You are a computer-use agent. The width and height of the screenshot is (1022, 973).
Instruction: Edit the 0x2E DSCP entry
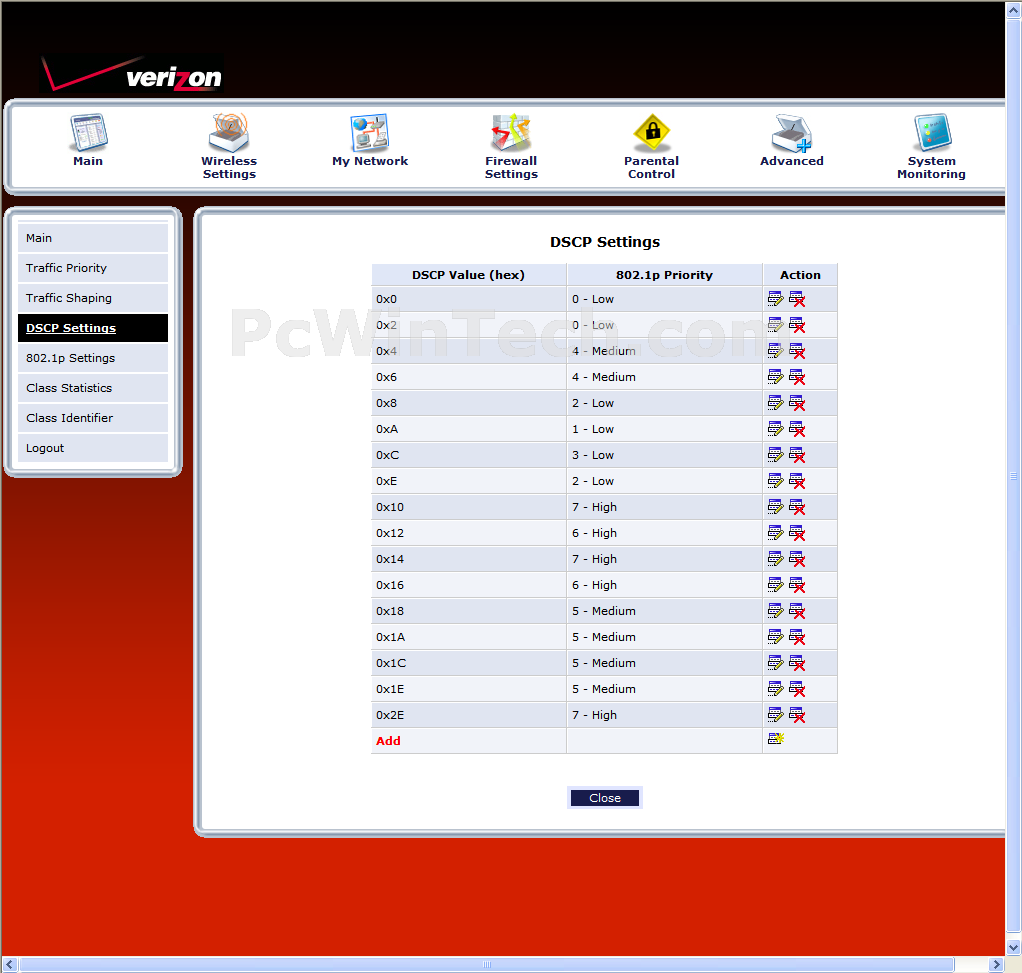click(x=776, y=715)
